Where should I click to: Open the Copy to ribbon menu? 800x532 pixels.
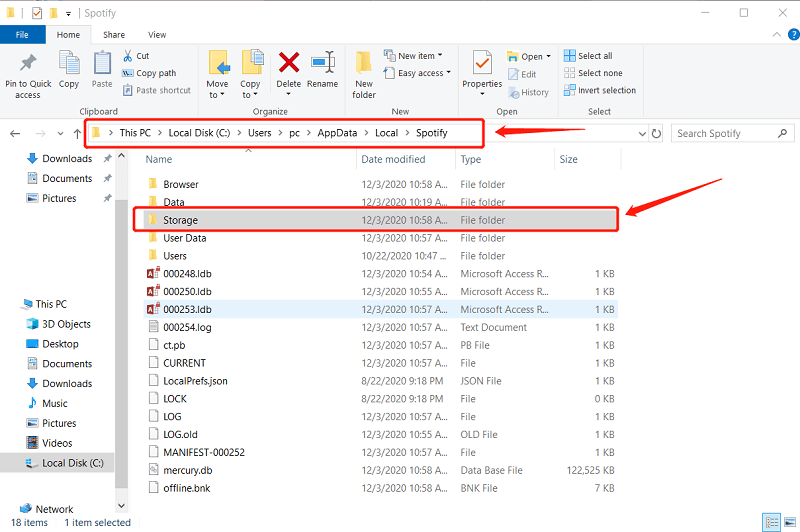pyautogui.click(x=251, y=74)
